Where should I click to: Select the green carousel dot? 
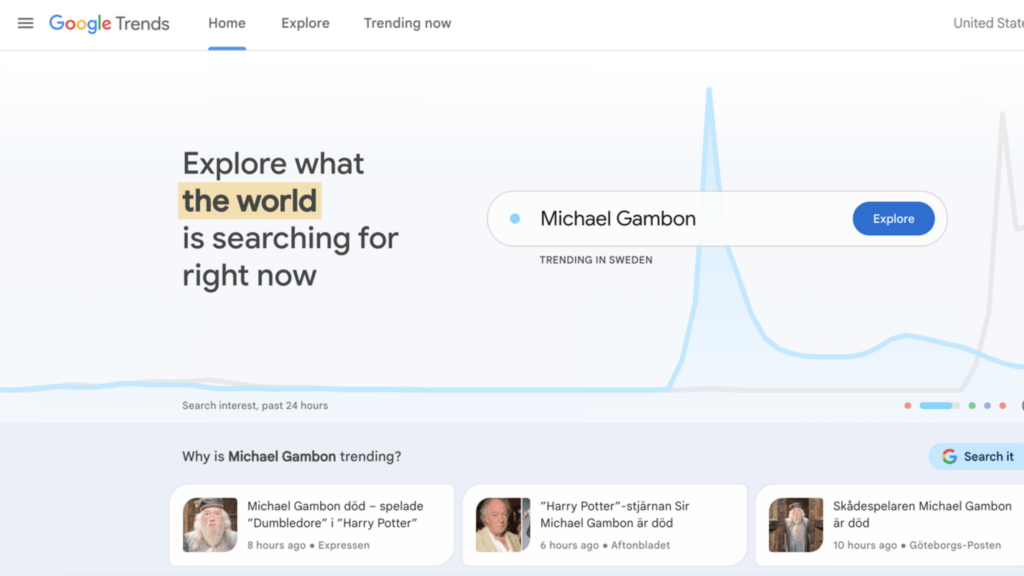(972, 406)
